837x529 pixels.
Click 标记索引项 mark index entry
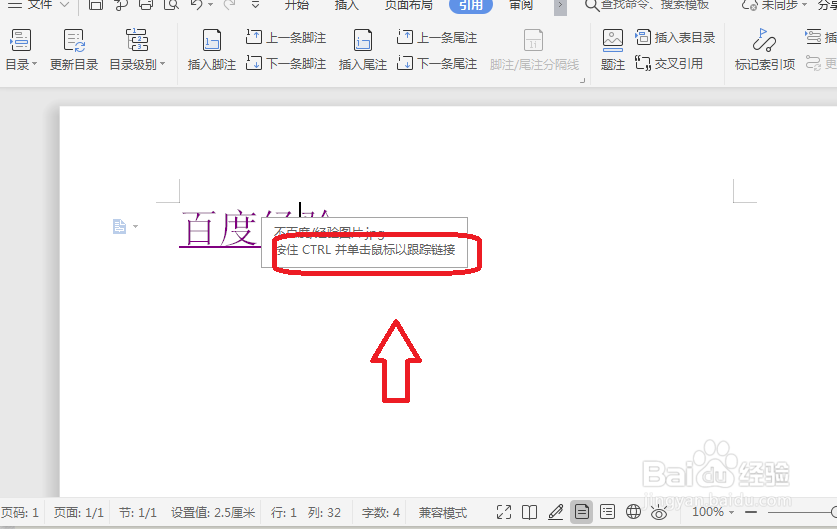click(764, 50)
